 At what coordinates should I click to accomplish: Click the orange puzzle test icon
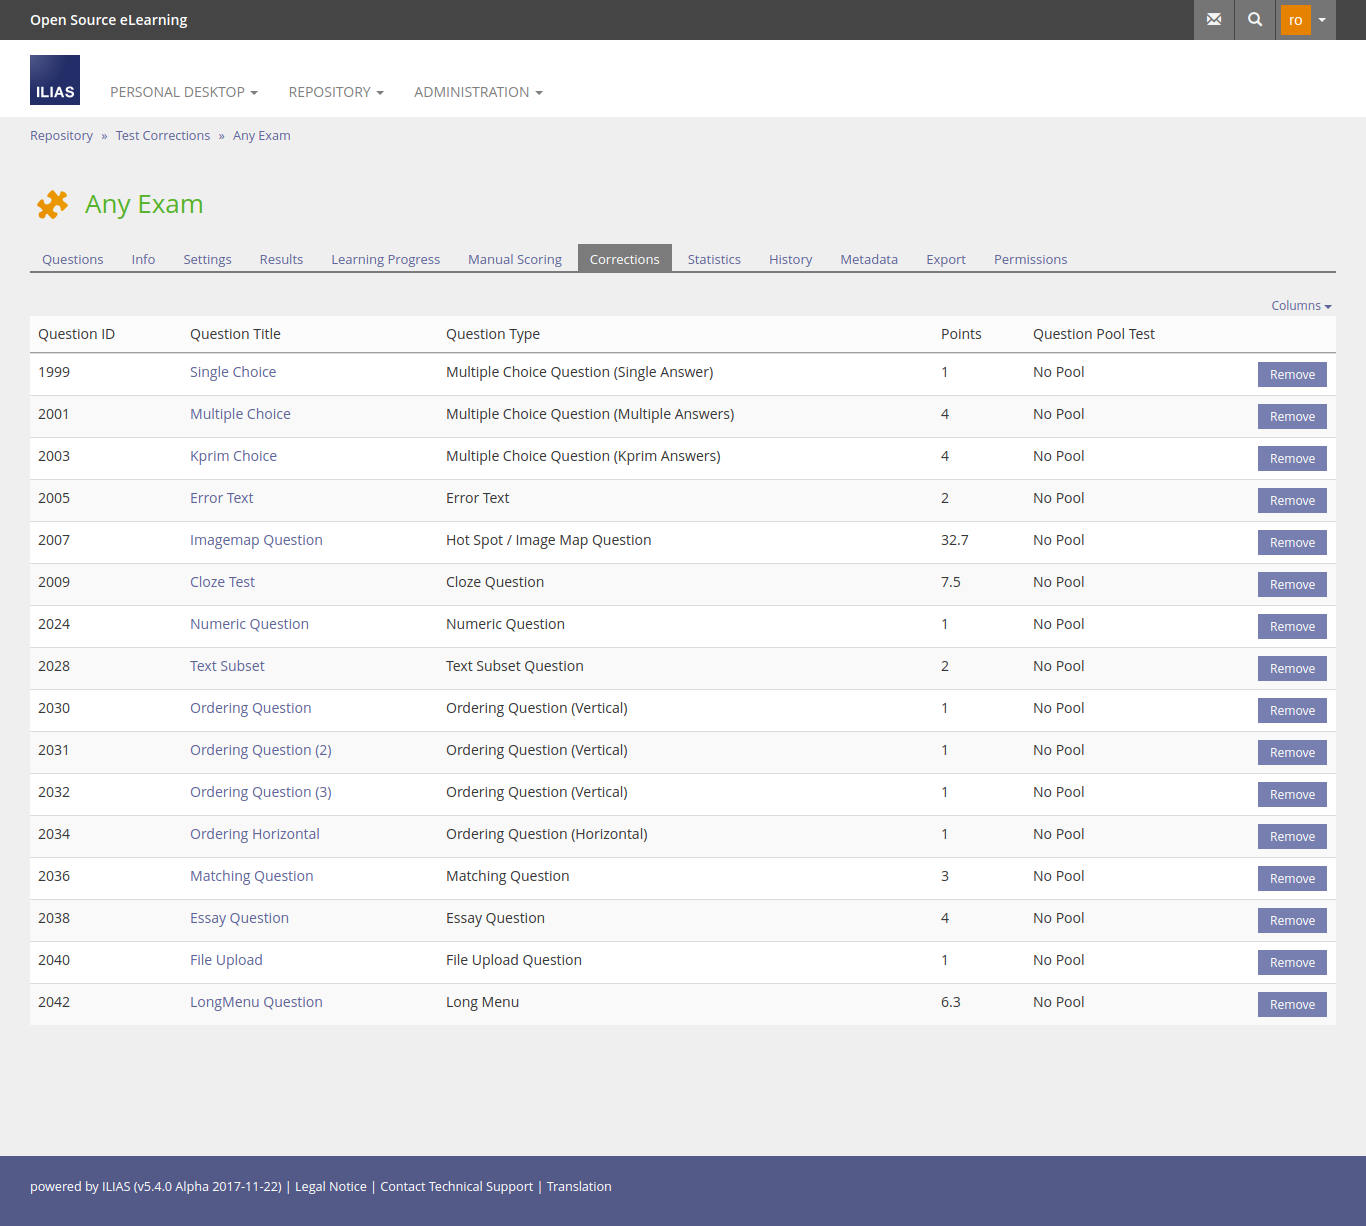[x=52, y=204]
